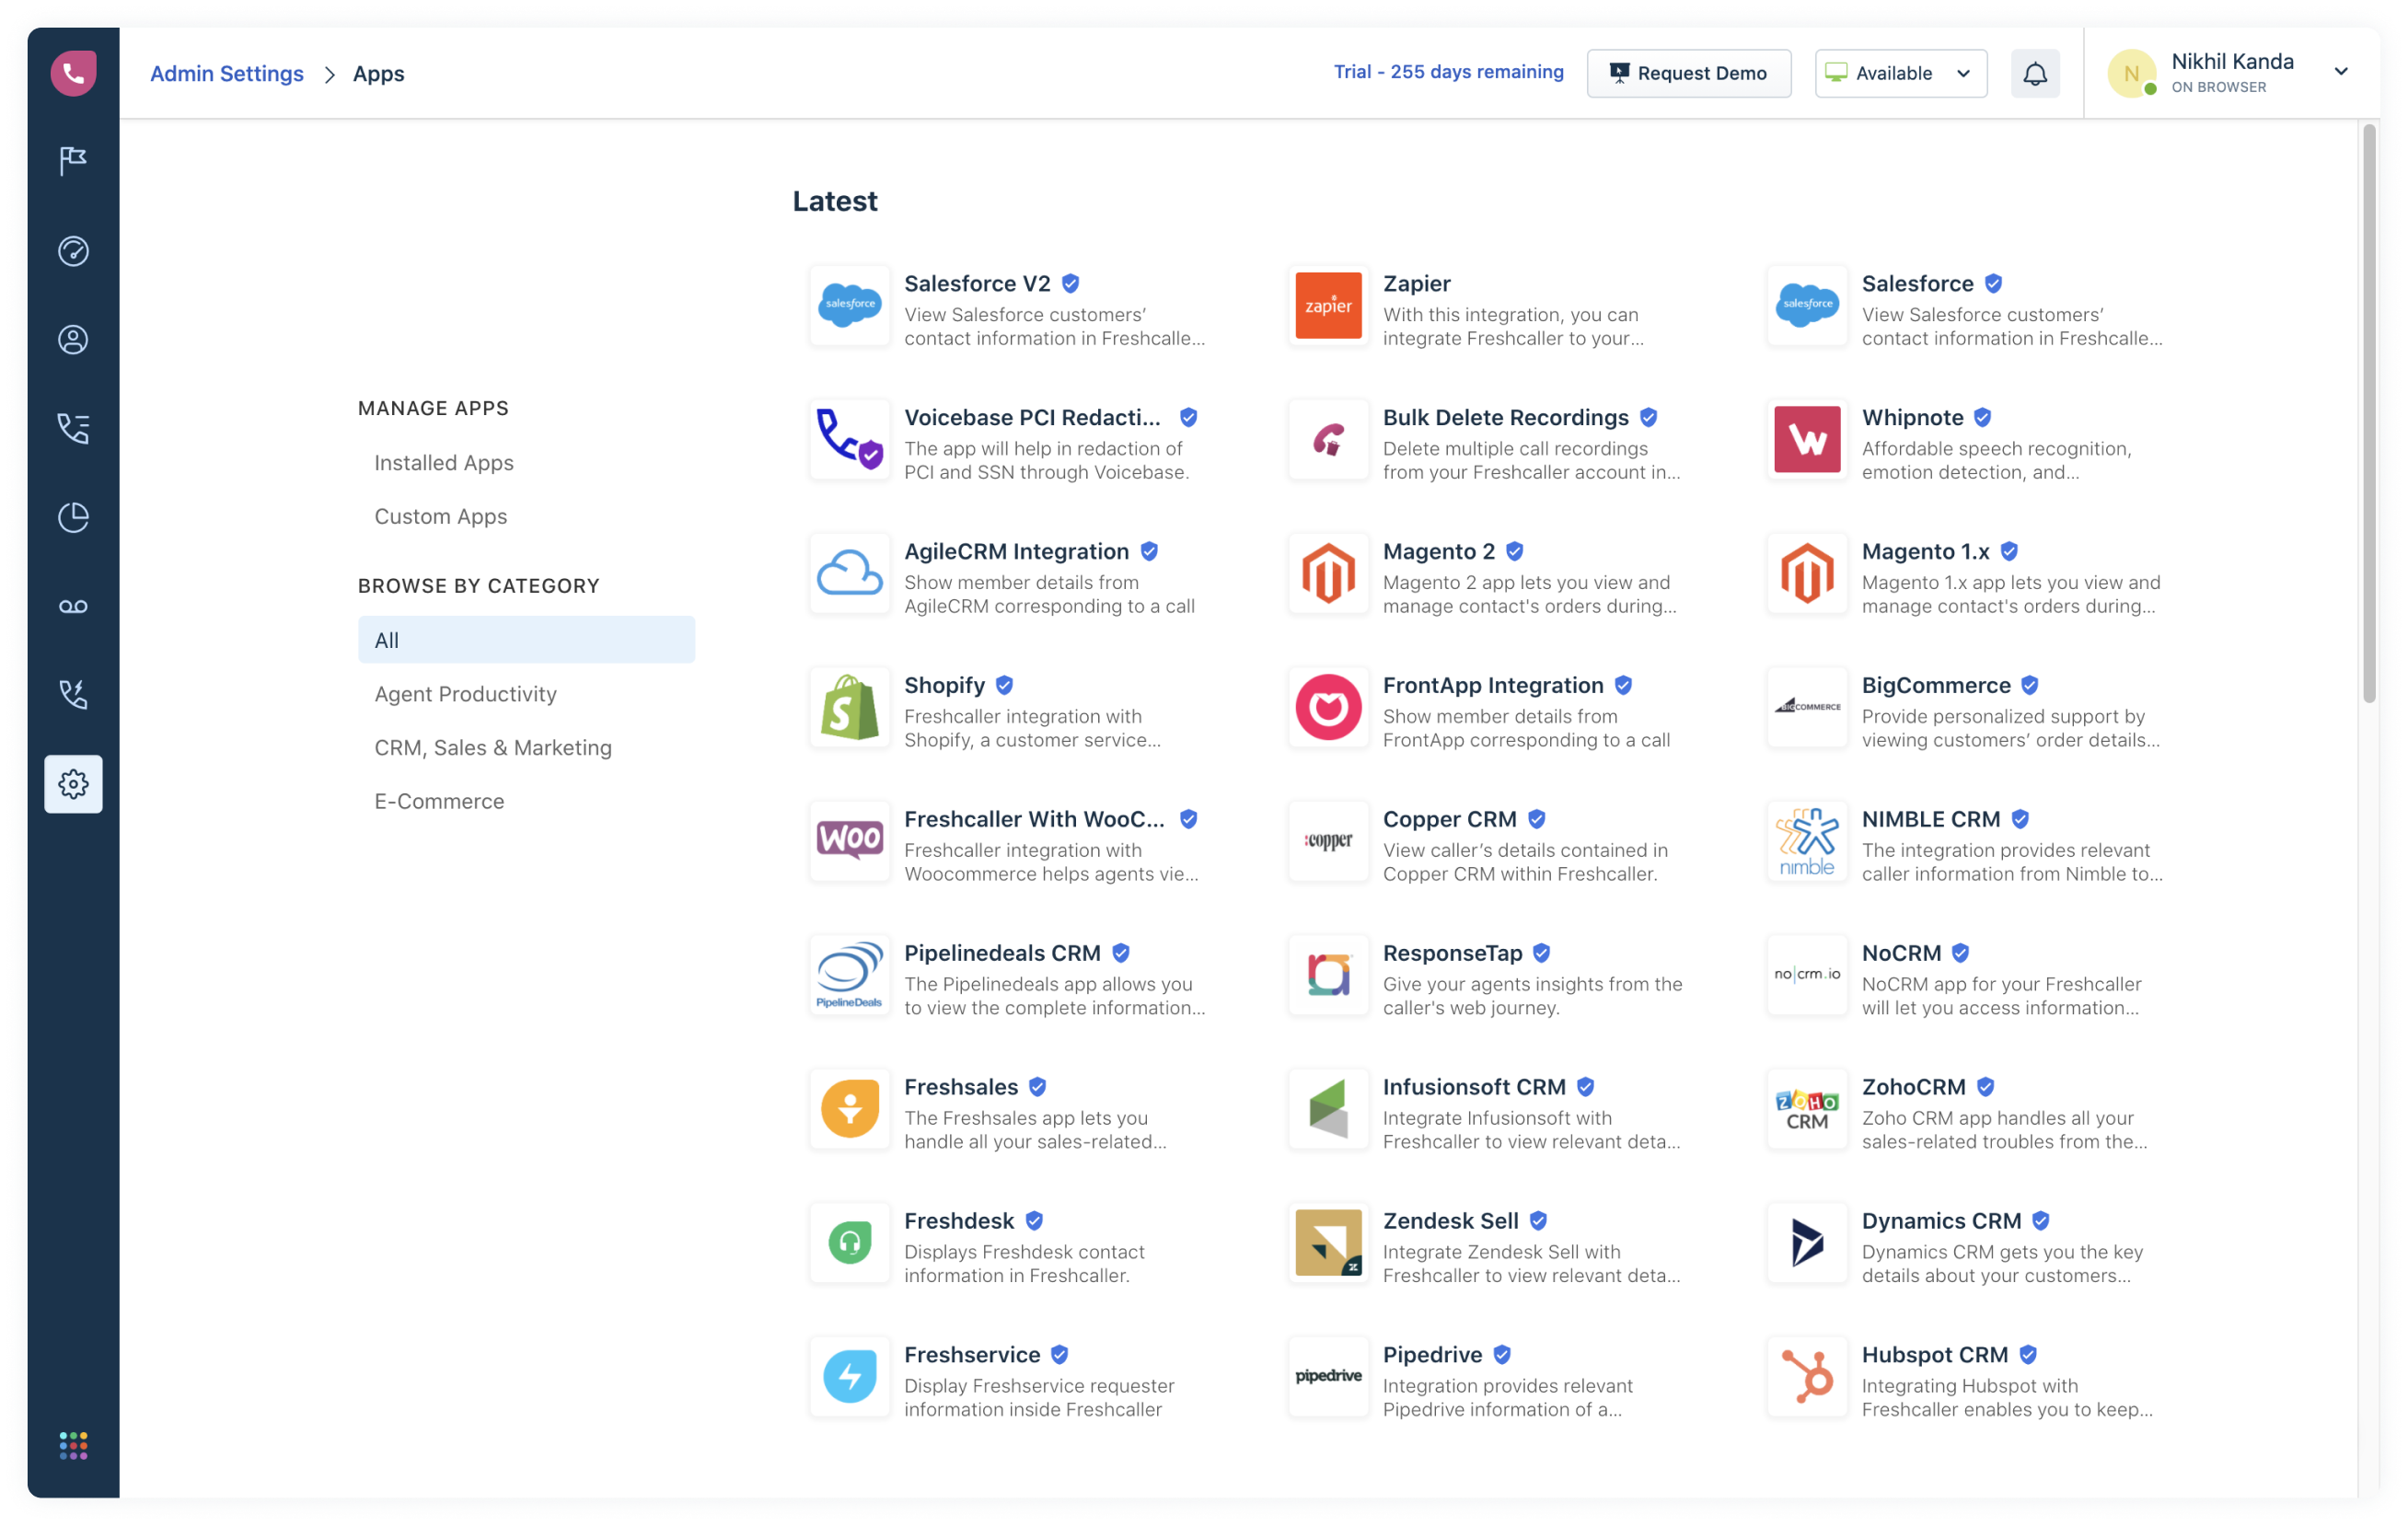Screen dimensions: 2408x1526
Task: Toggle availability status indicator
Action: [1899, 72]
